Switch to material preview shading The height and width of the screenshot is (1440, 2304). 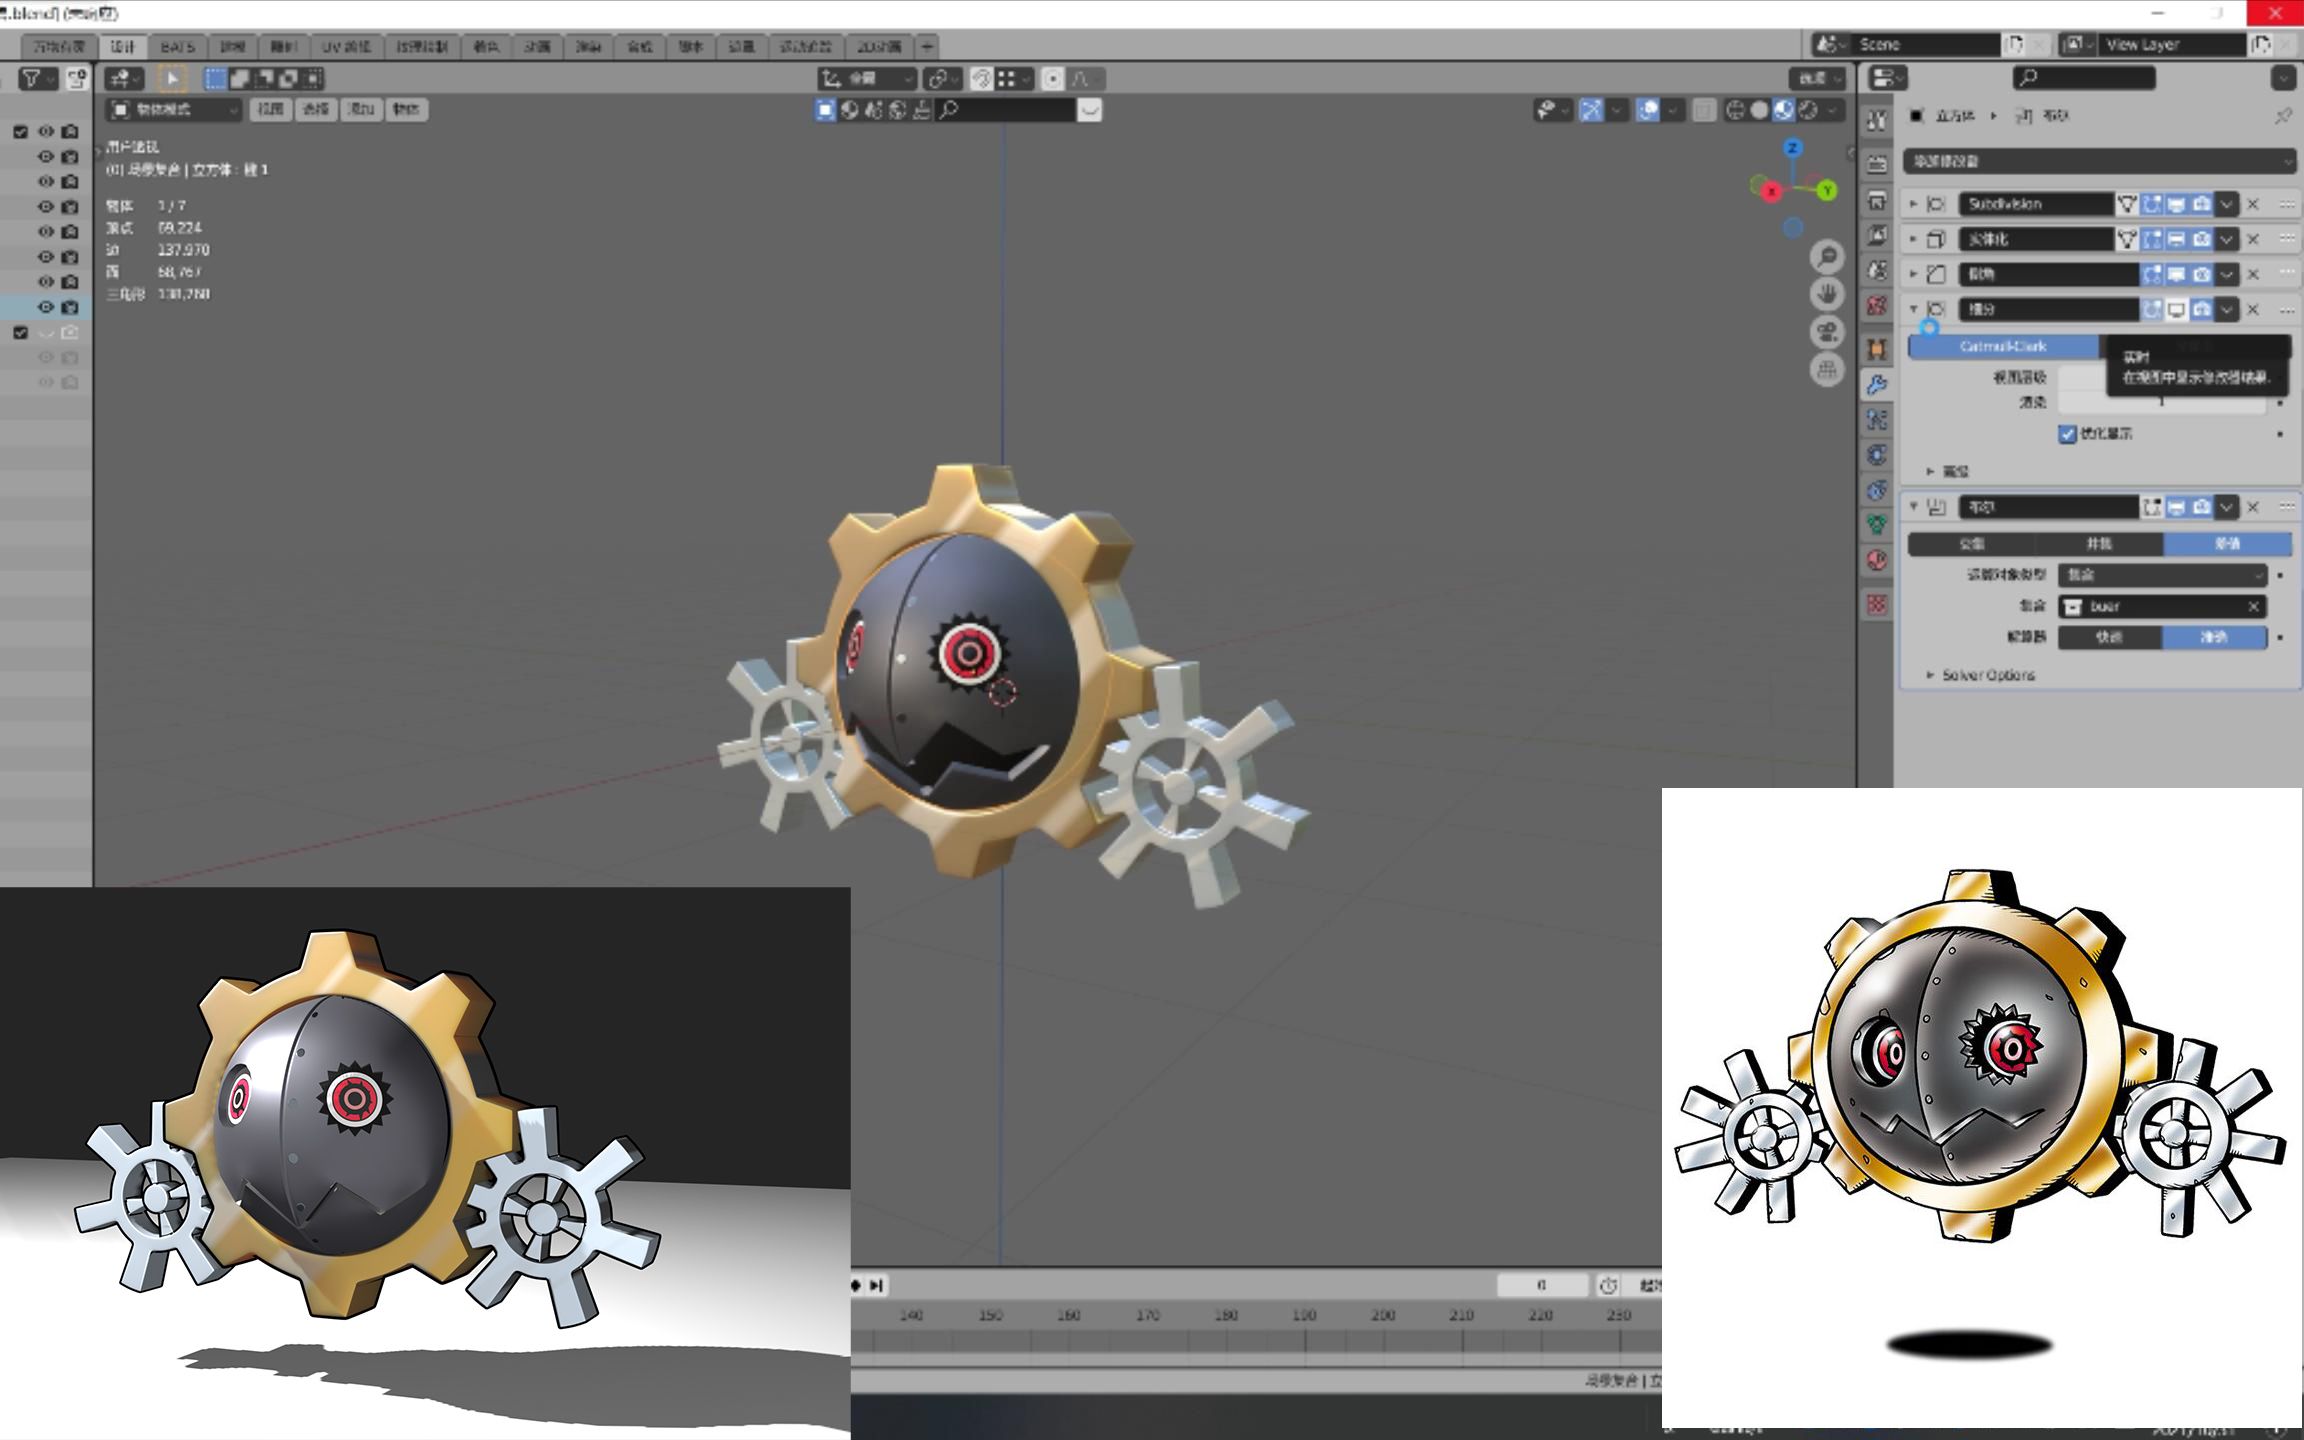[x=1783, y=110]
